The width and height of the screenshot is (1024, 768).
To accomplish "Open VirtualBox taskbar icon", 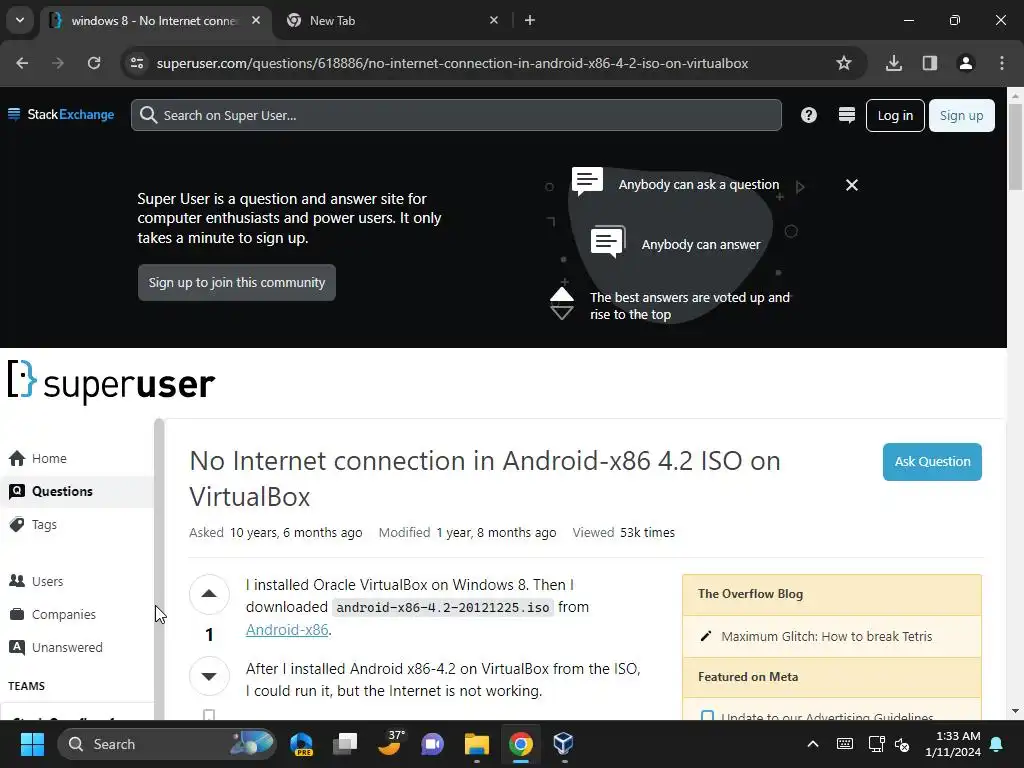I will click(x=563, y=743).
